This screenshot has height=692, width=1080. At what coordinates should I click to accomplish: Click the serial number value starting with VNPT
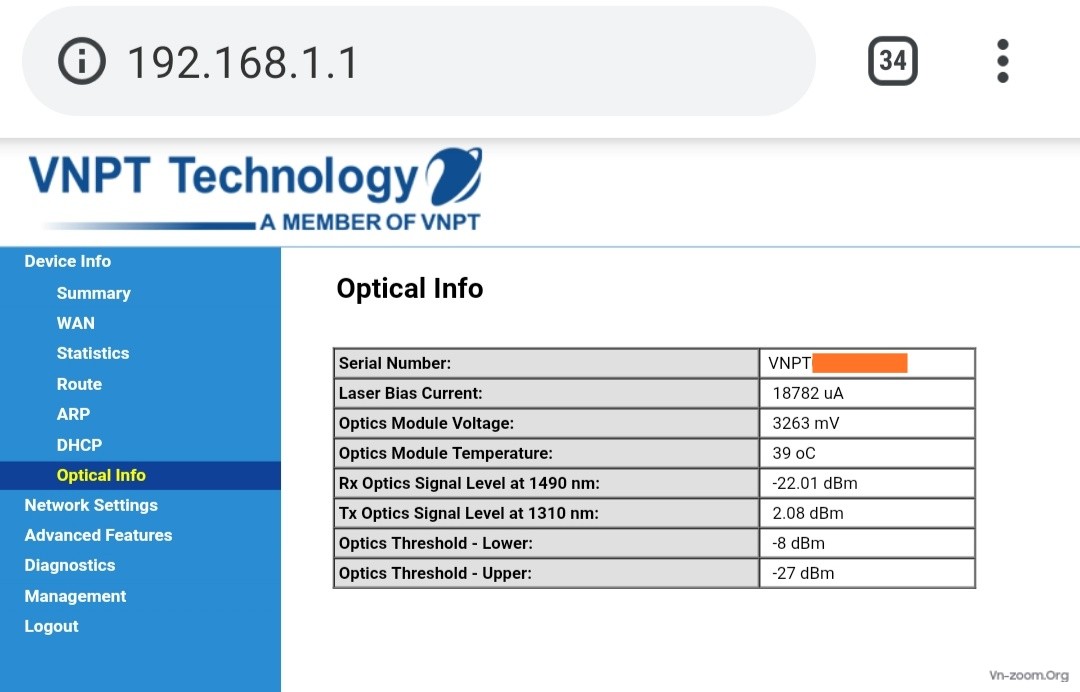(x=867, y=364)
